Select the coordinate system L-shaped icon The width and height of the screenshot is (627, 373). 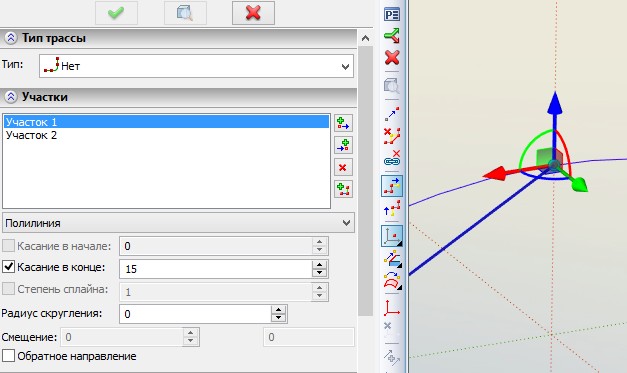392,308
